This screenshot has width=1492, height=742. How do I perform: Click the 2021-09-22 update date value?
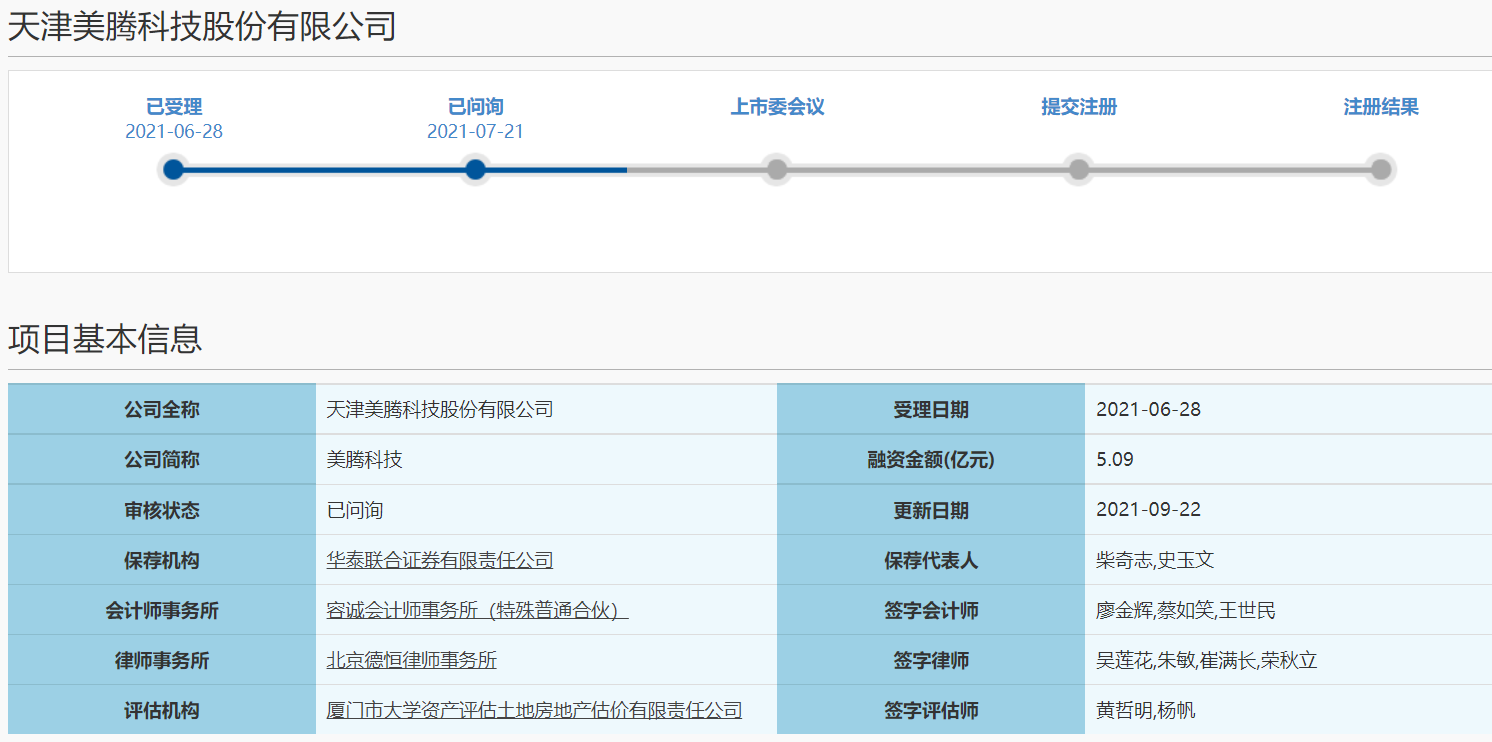pyautogui.click(x=1149, y=510)
